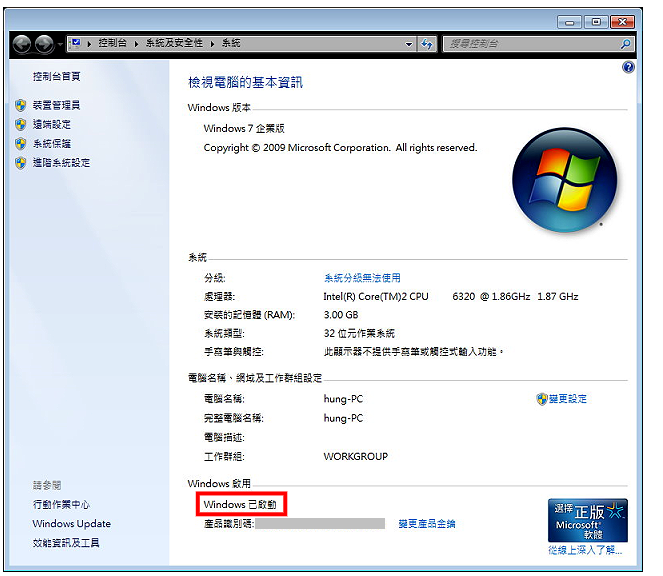Click the magnifier search icon
Screen dimensions: 663x576
626,44
